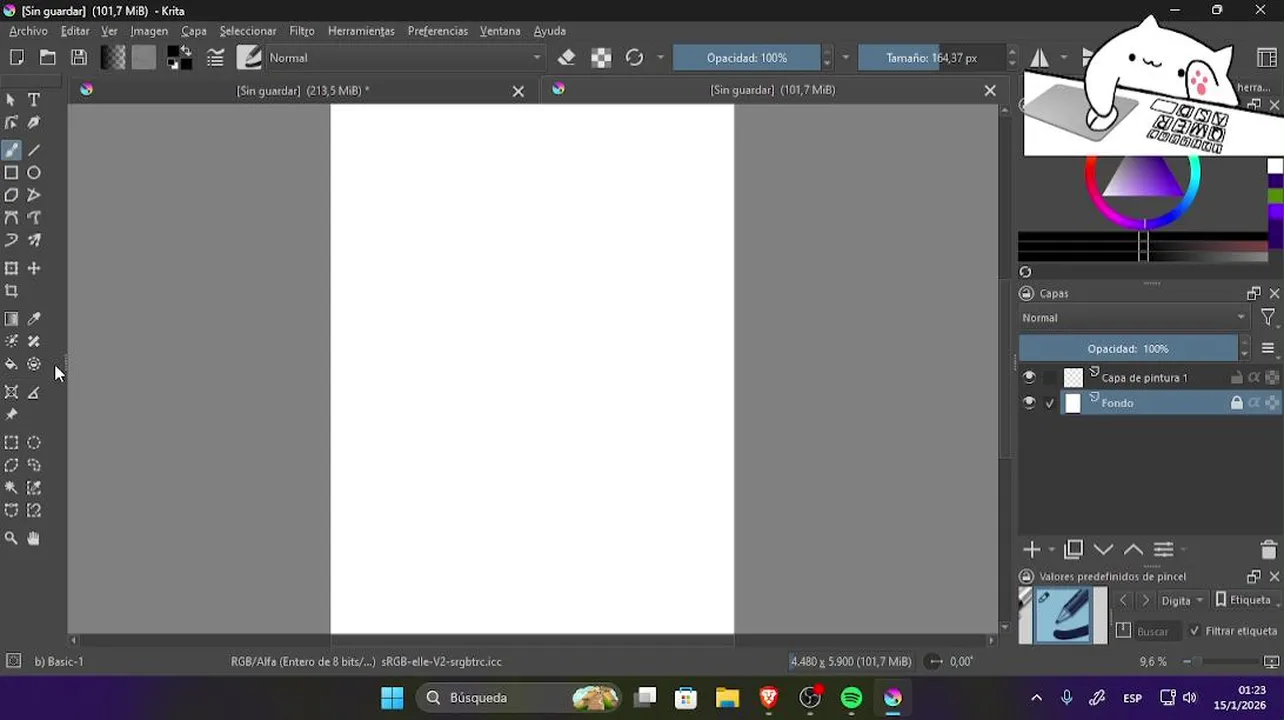The height and width of the screenshot is (720, 1284).
Task: Unlock the Fondo layer
Action: pyautogui.click(x=1236, y=403)
